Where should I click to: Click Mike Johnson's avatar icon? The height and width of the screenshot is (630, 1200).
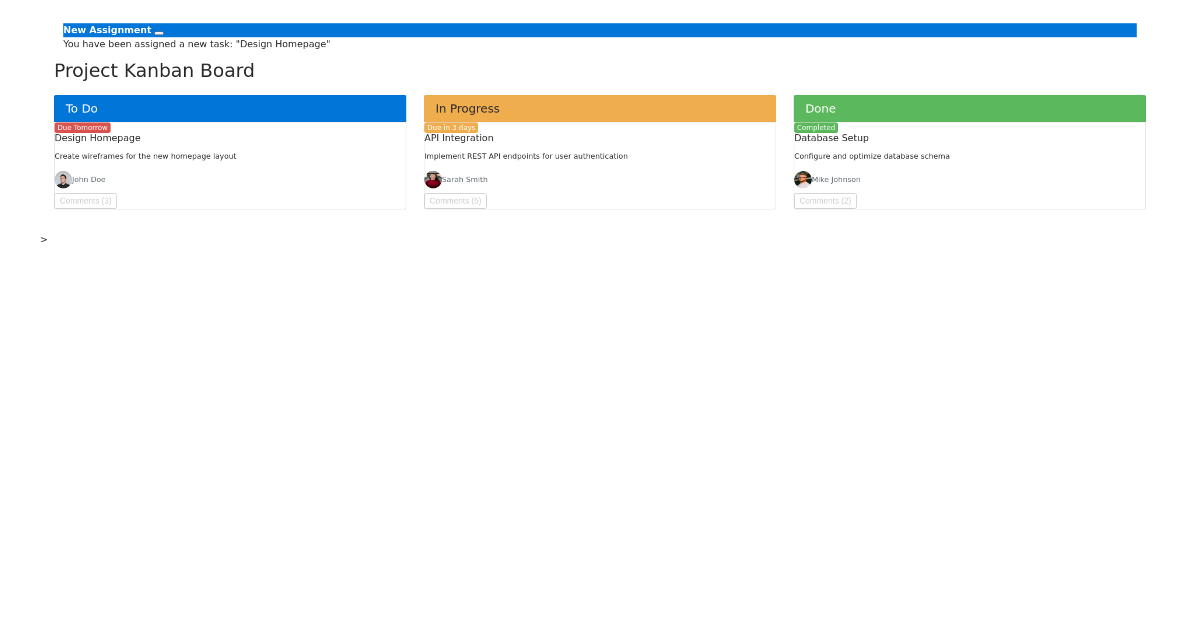tap(803, 179)
